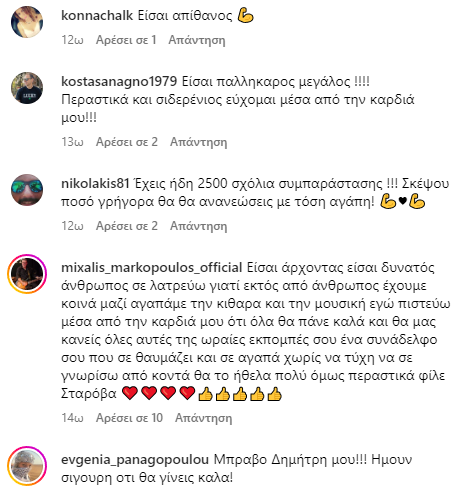Open 'Αρέσει σε 2' likes for nikolakis81
Screen dimensions: 463x492
click(127, 226)
